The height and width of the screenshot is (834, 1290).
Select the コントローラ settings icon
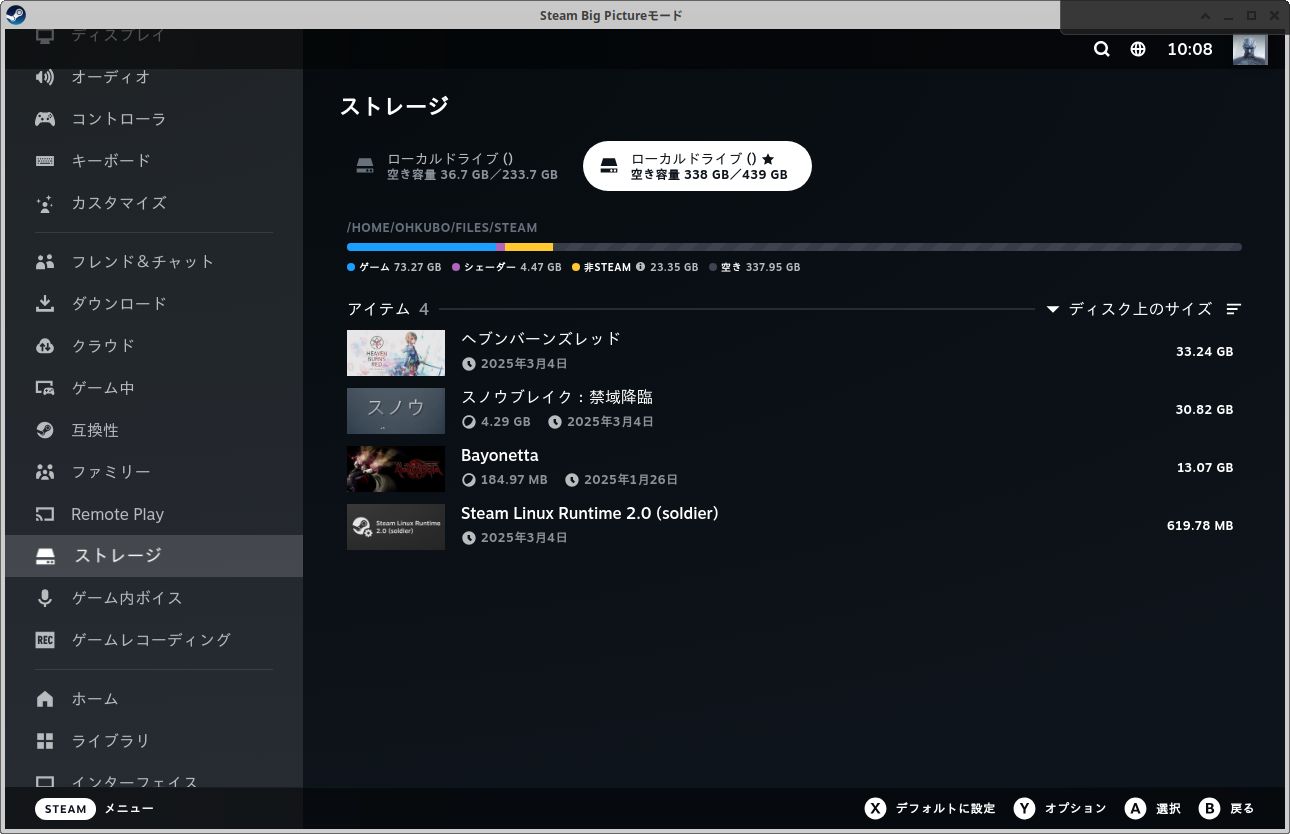point(44,118)
